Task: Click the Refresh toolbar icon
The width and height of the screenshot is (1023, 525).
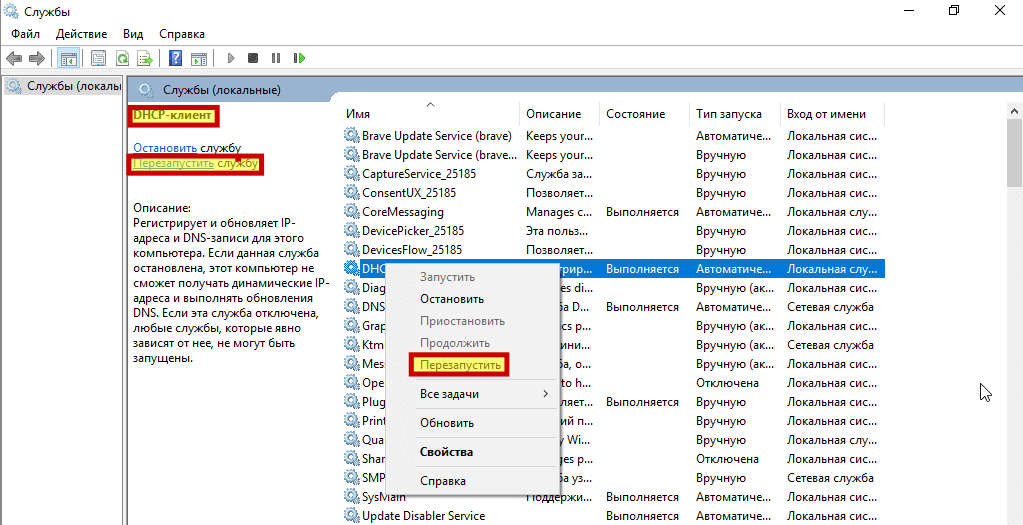Action: tap(122, 58)
